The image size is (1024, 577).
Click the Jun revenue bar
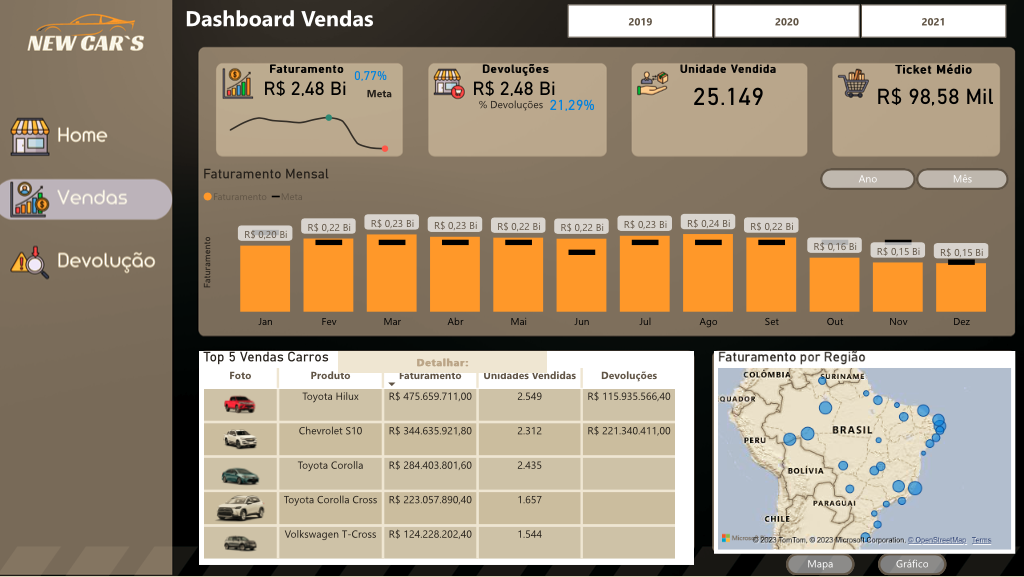581,275
